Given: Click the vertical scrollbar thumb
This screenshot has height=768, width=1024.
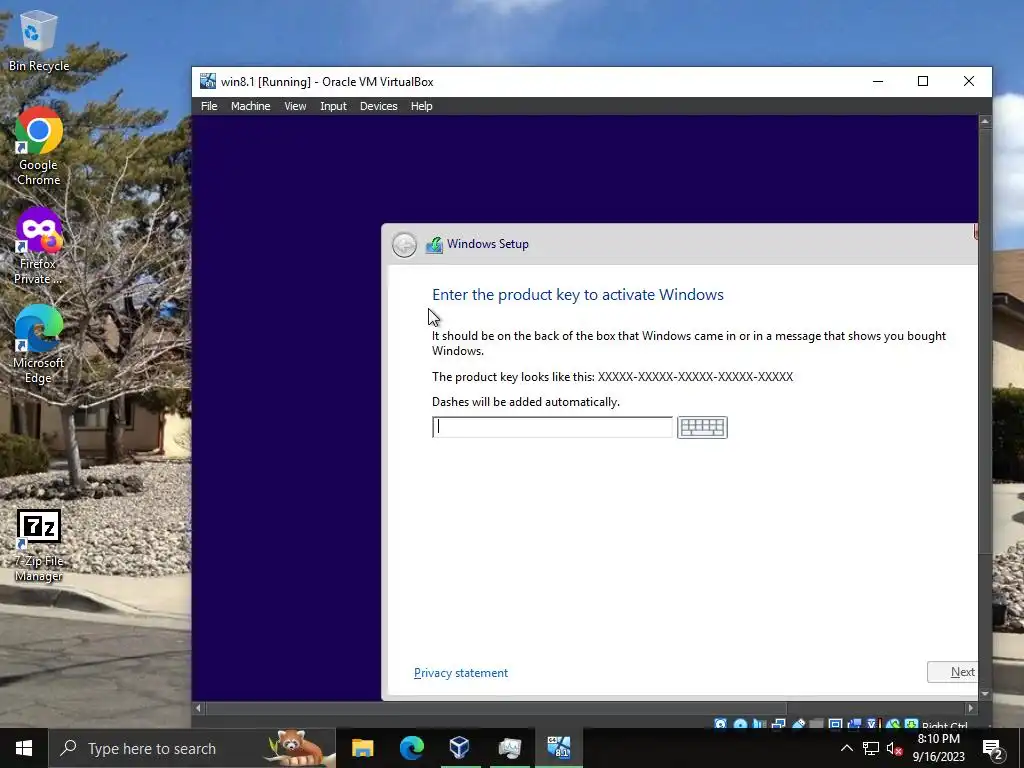Looking at the screenshot, I should tap(985, 340).
